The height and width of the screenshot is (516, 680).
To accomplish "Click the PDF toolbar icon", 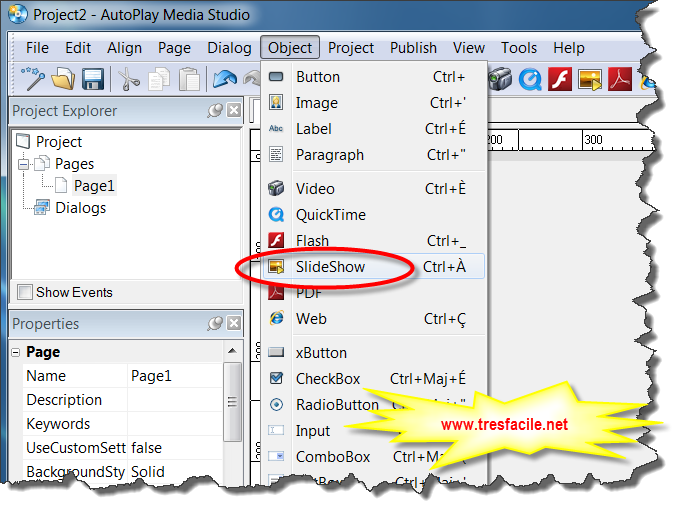I will click(620, 79).
